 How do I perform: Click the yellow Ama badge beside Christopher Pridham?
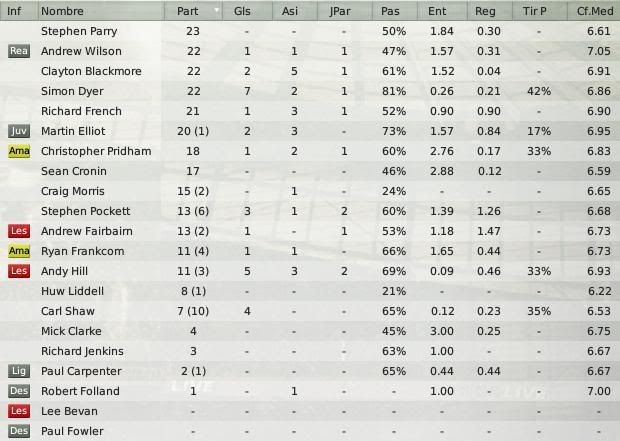coord(19,151)
